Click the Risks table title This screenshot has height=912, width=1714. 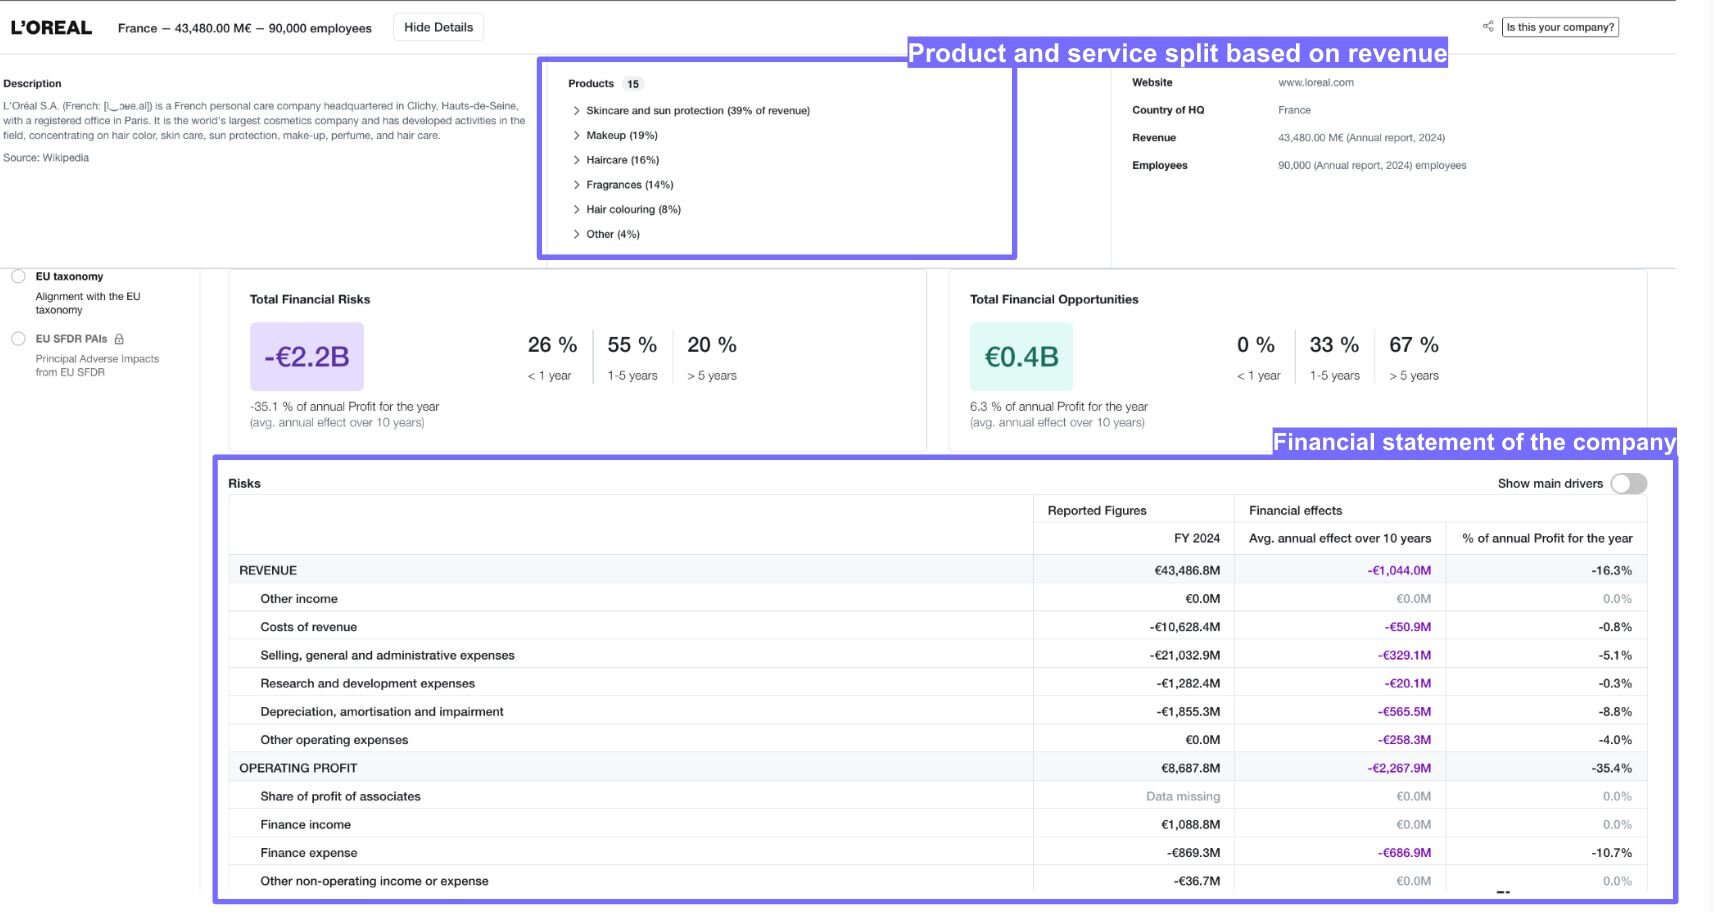click(x=244, y=484)
